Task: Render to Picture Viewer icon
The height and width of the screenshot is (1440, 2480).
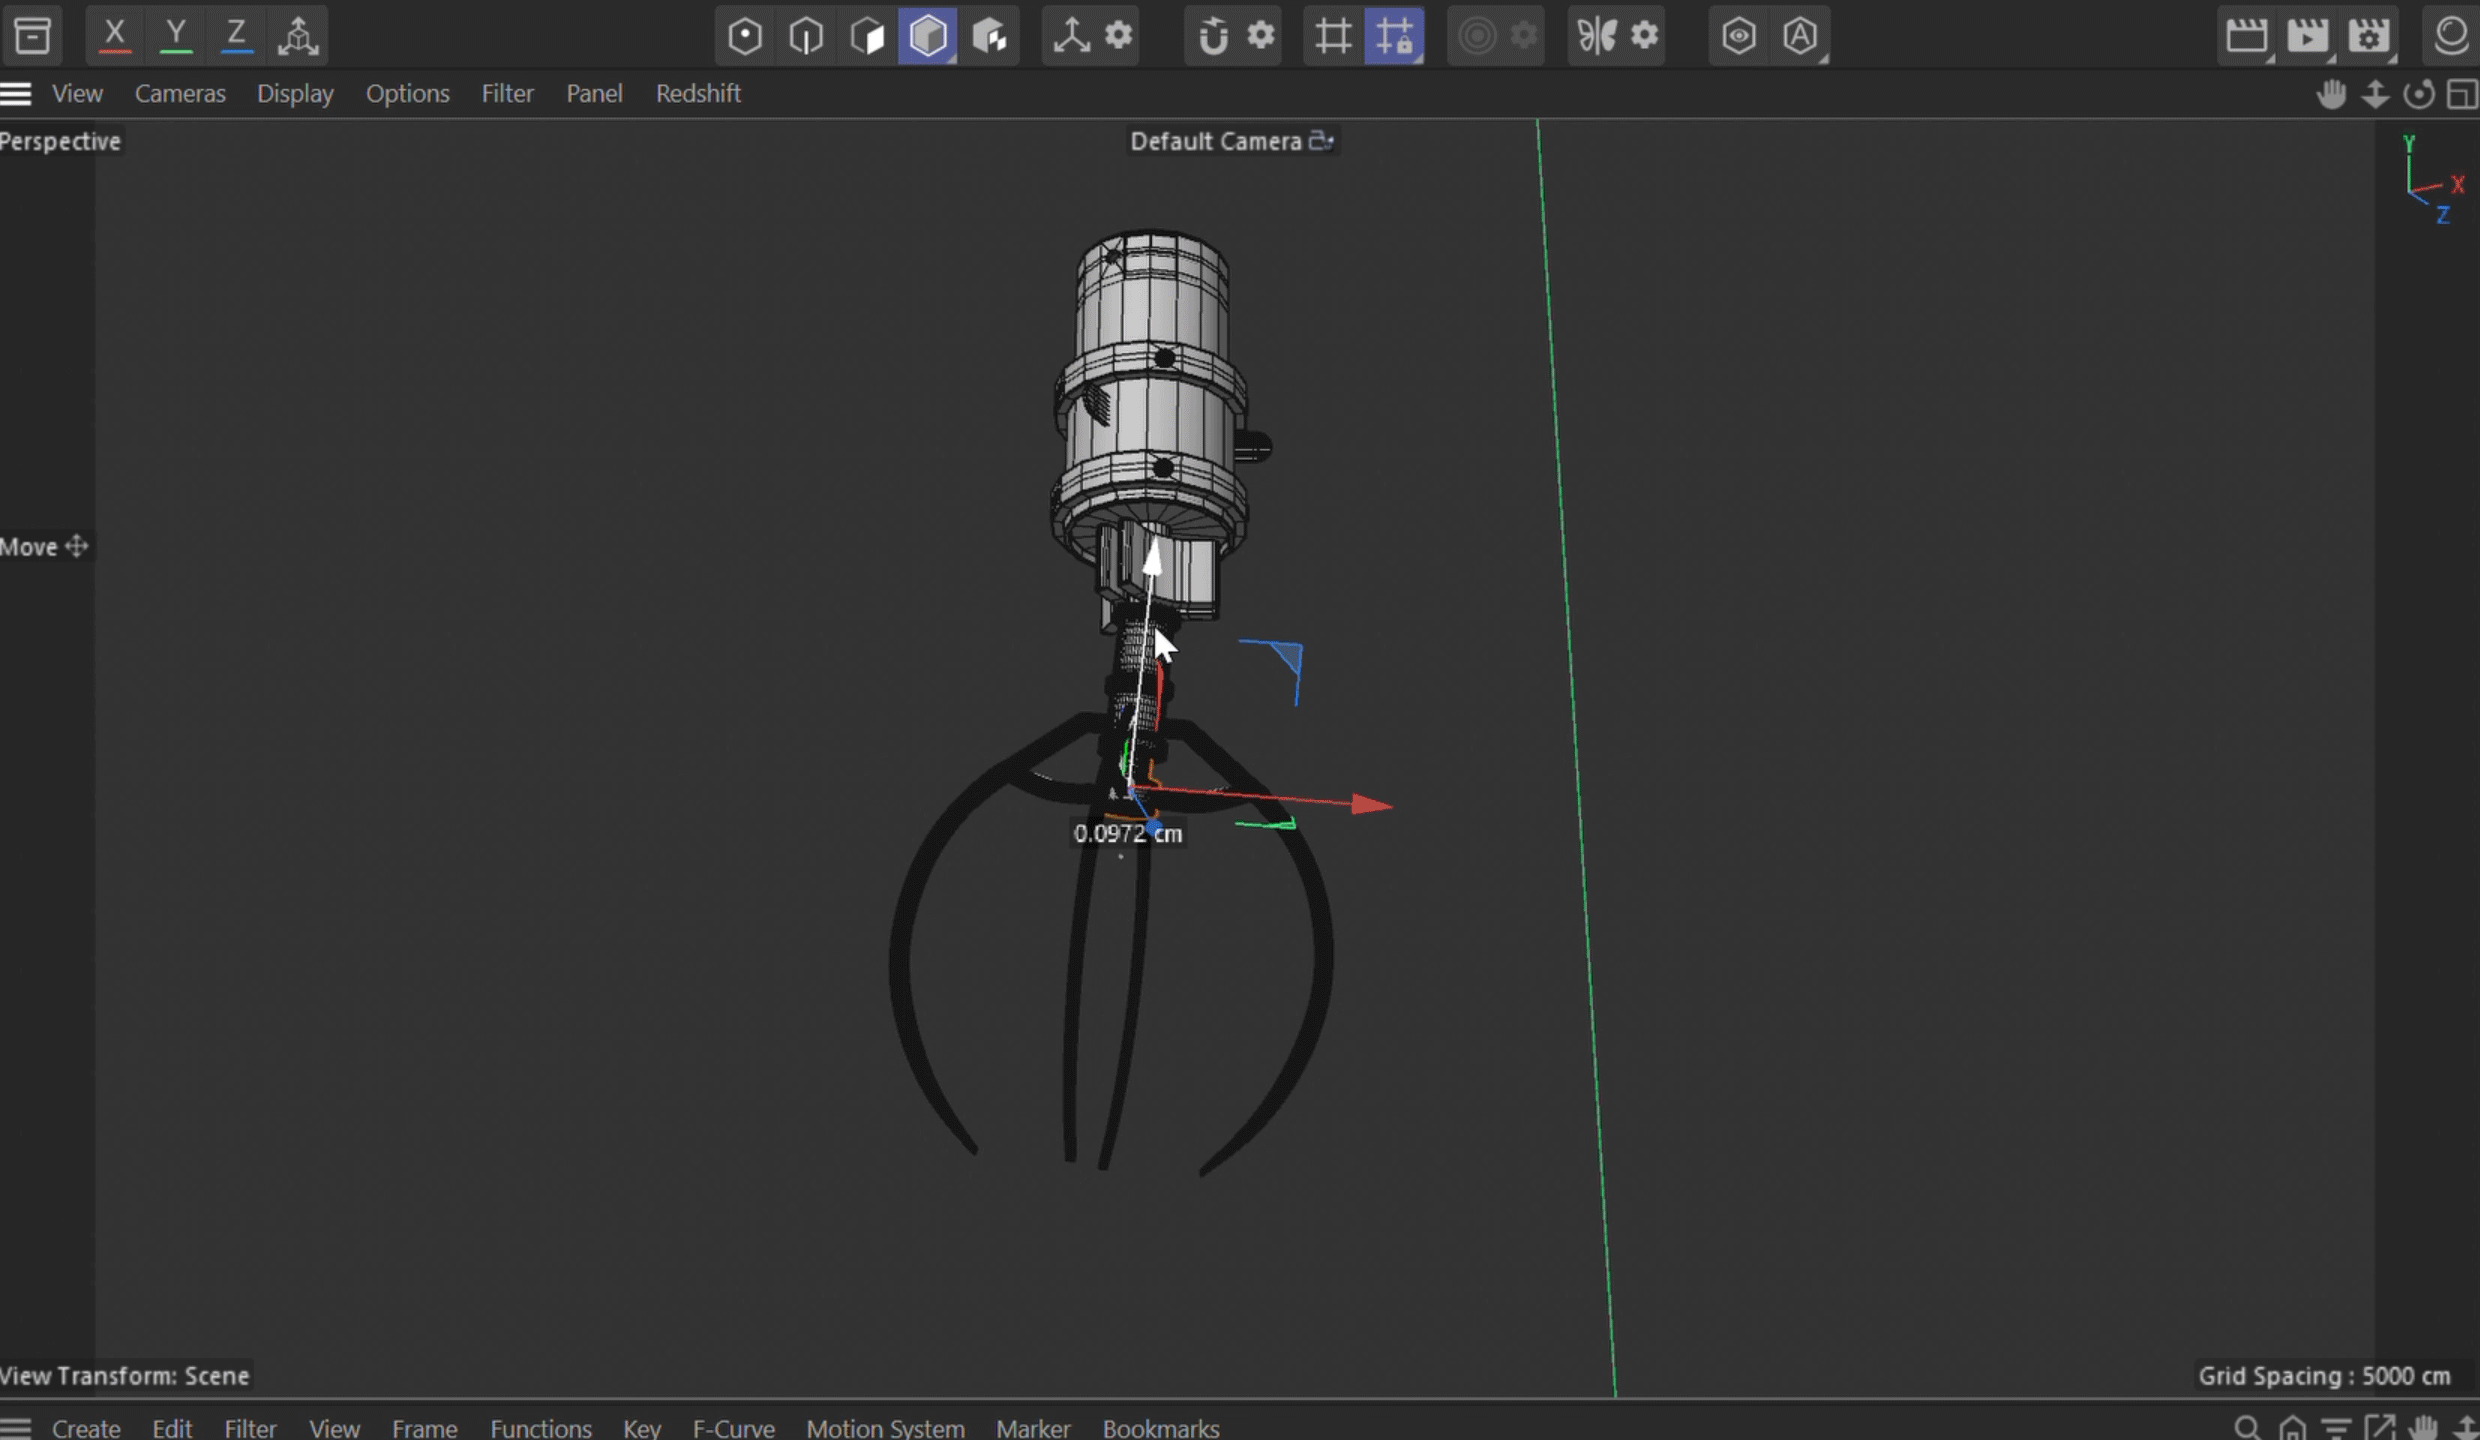Action: pos(2308,36)
